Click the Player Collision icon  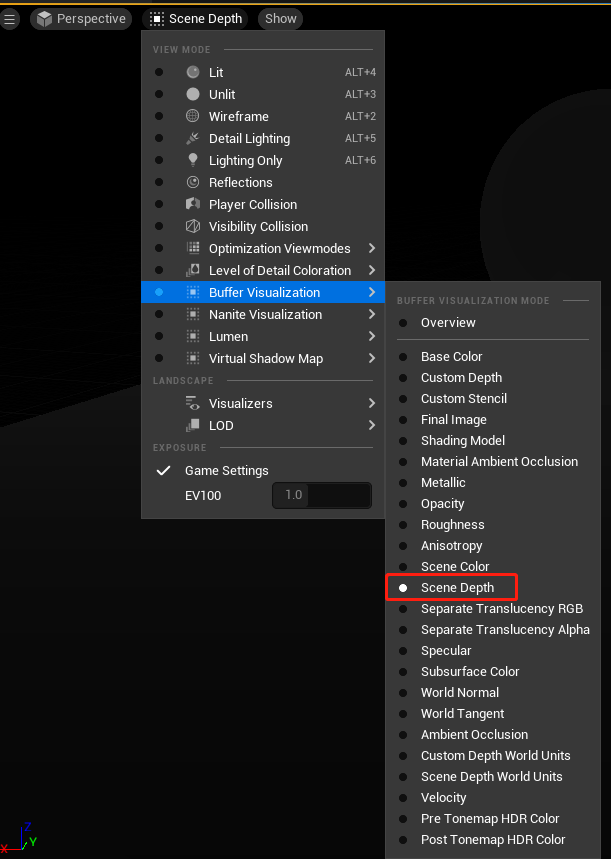click(x=193, y=204)
